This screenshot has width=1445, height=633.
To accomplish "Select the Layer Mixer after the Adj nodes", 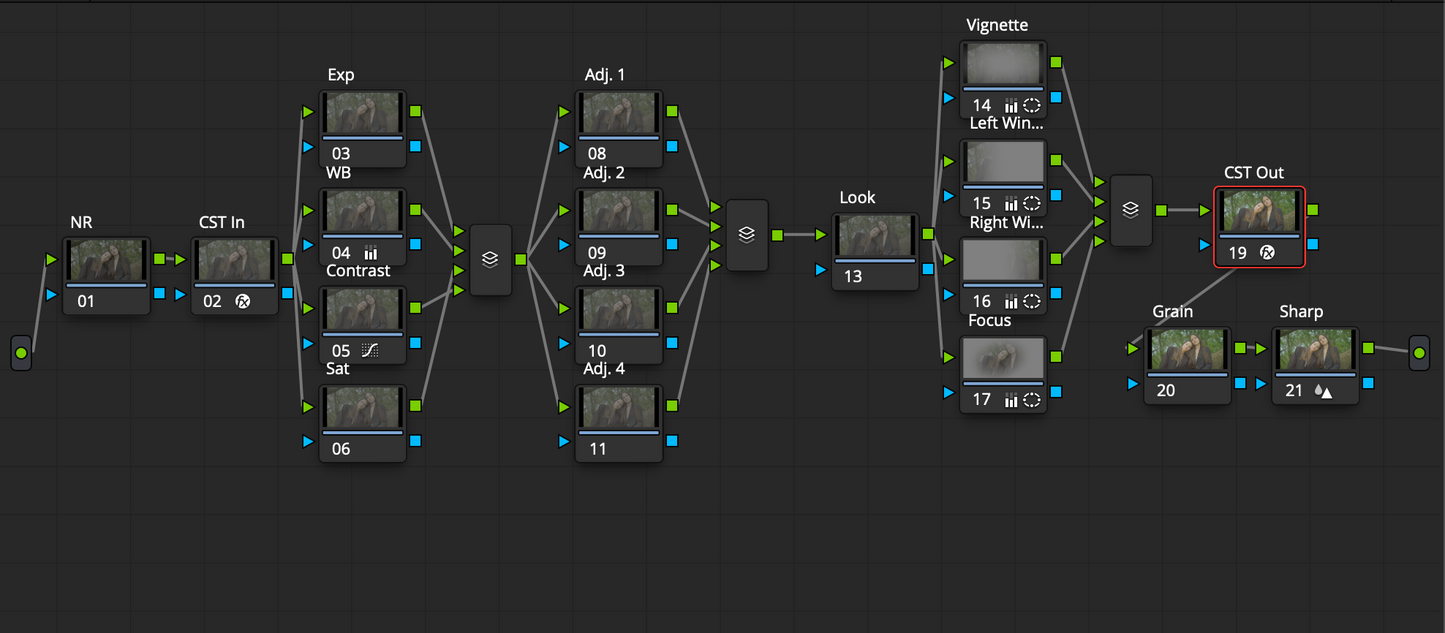I will click(x=746, y=234).
